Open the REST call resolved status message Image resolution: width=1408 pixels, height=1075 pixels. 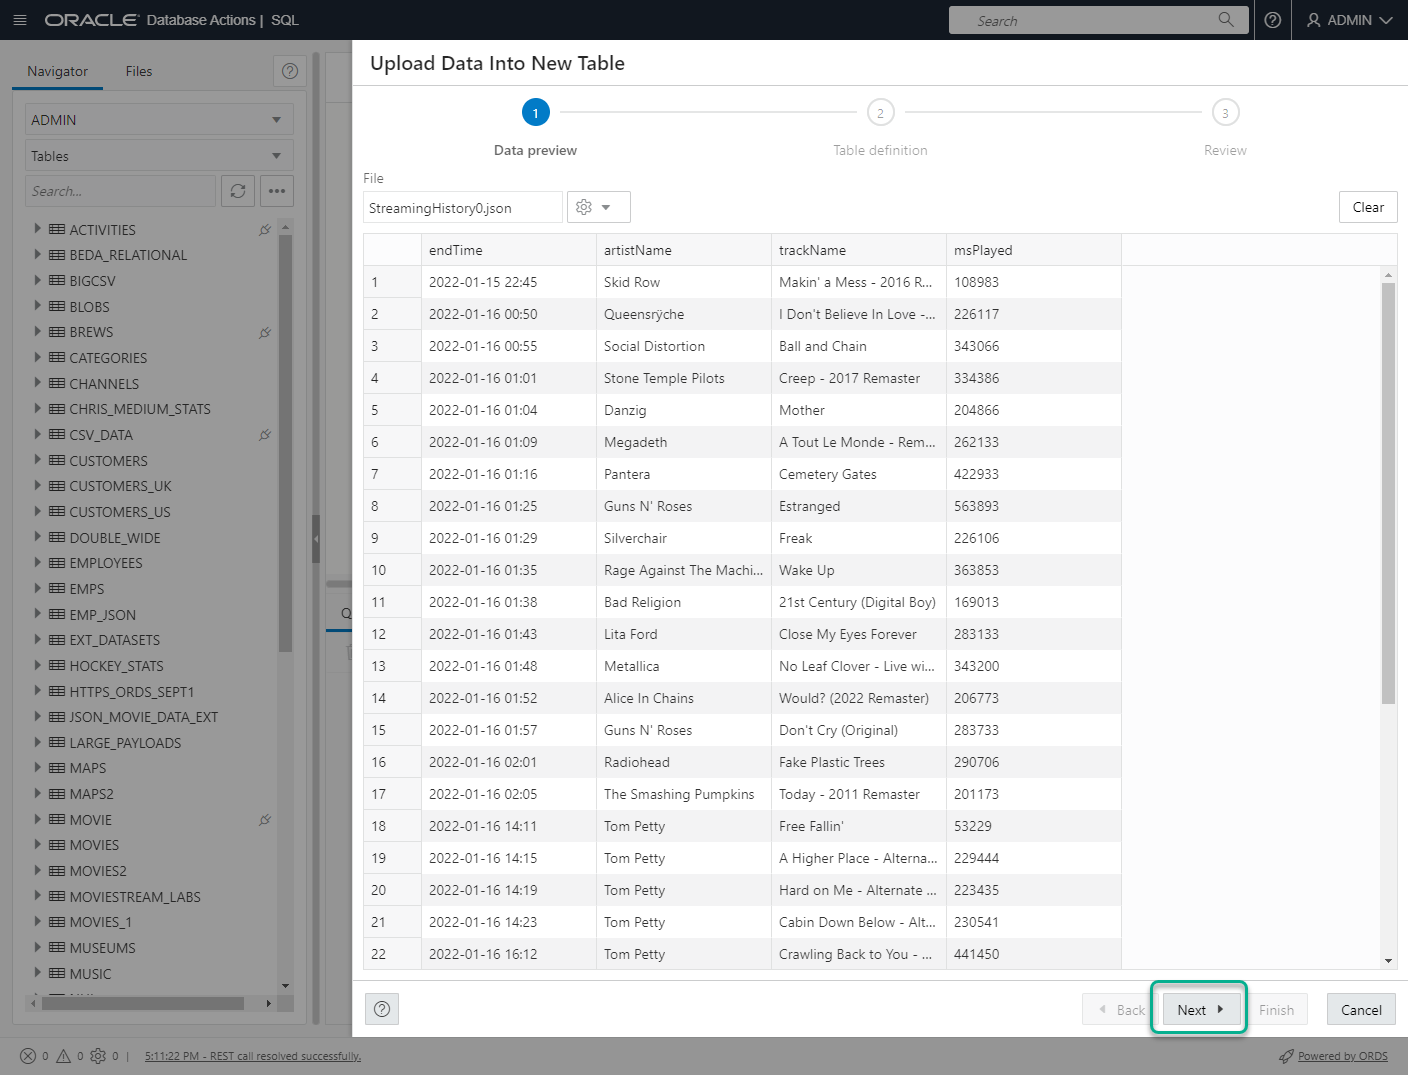tap(253, 1056)
